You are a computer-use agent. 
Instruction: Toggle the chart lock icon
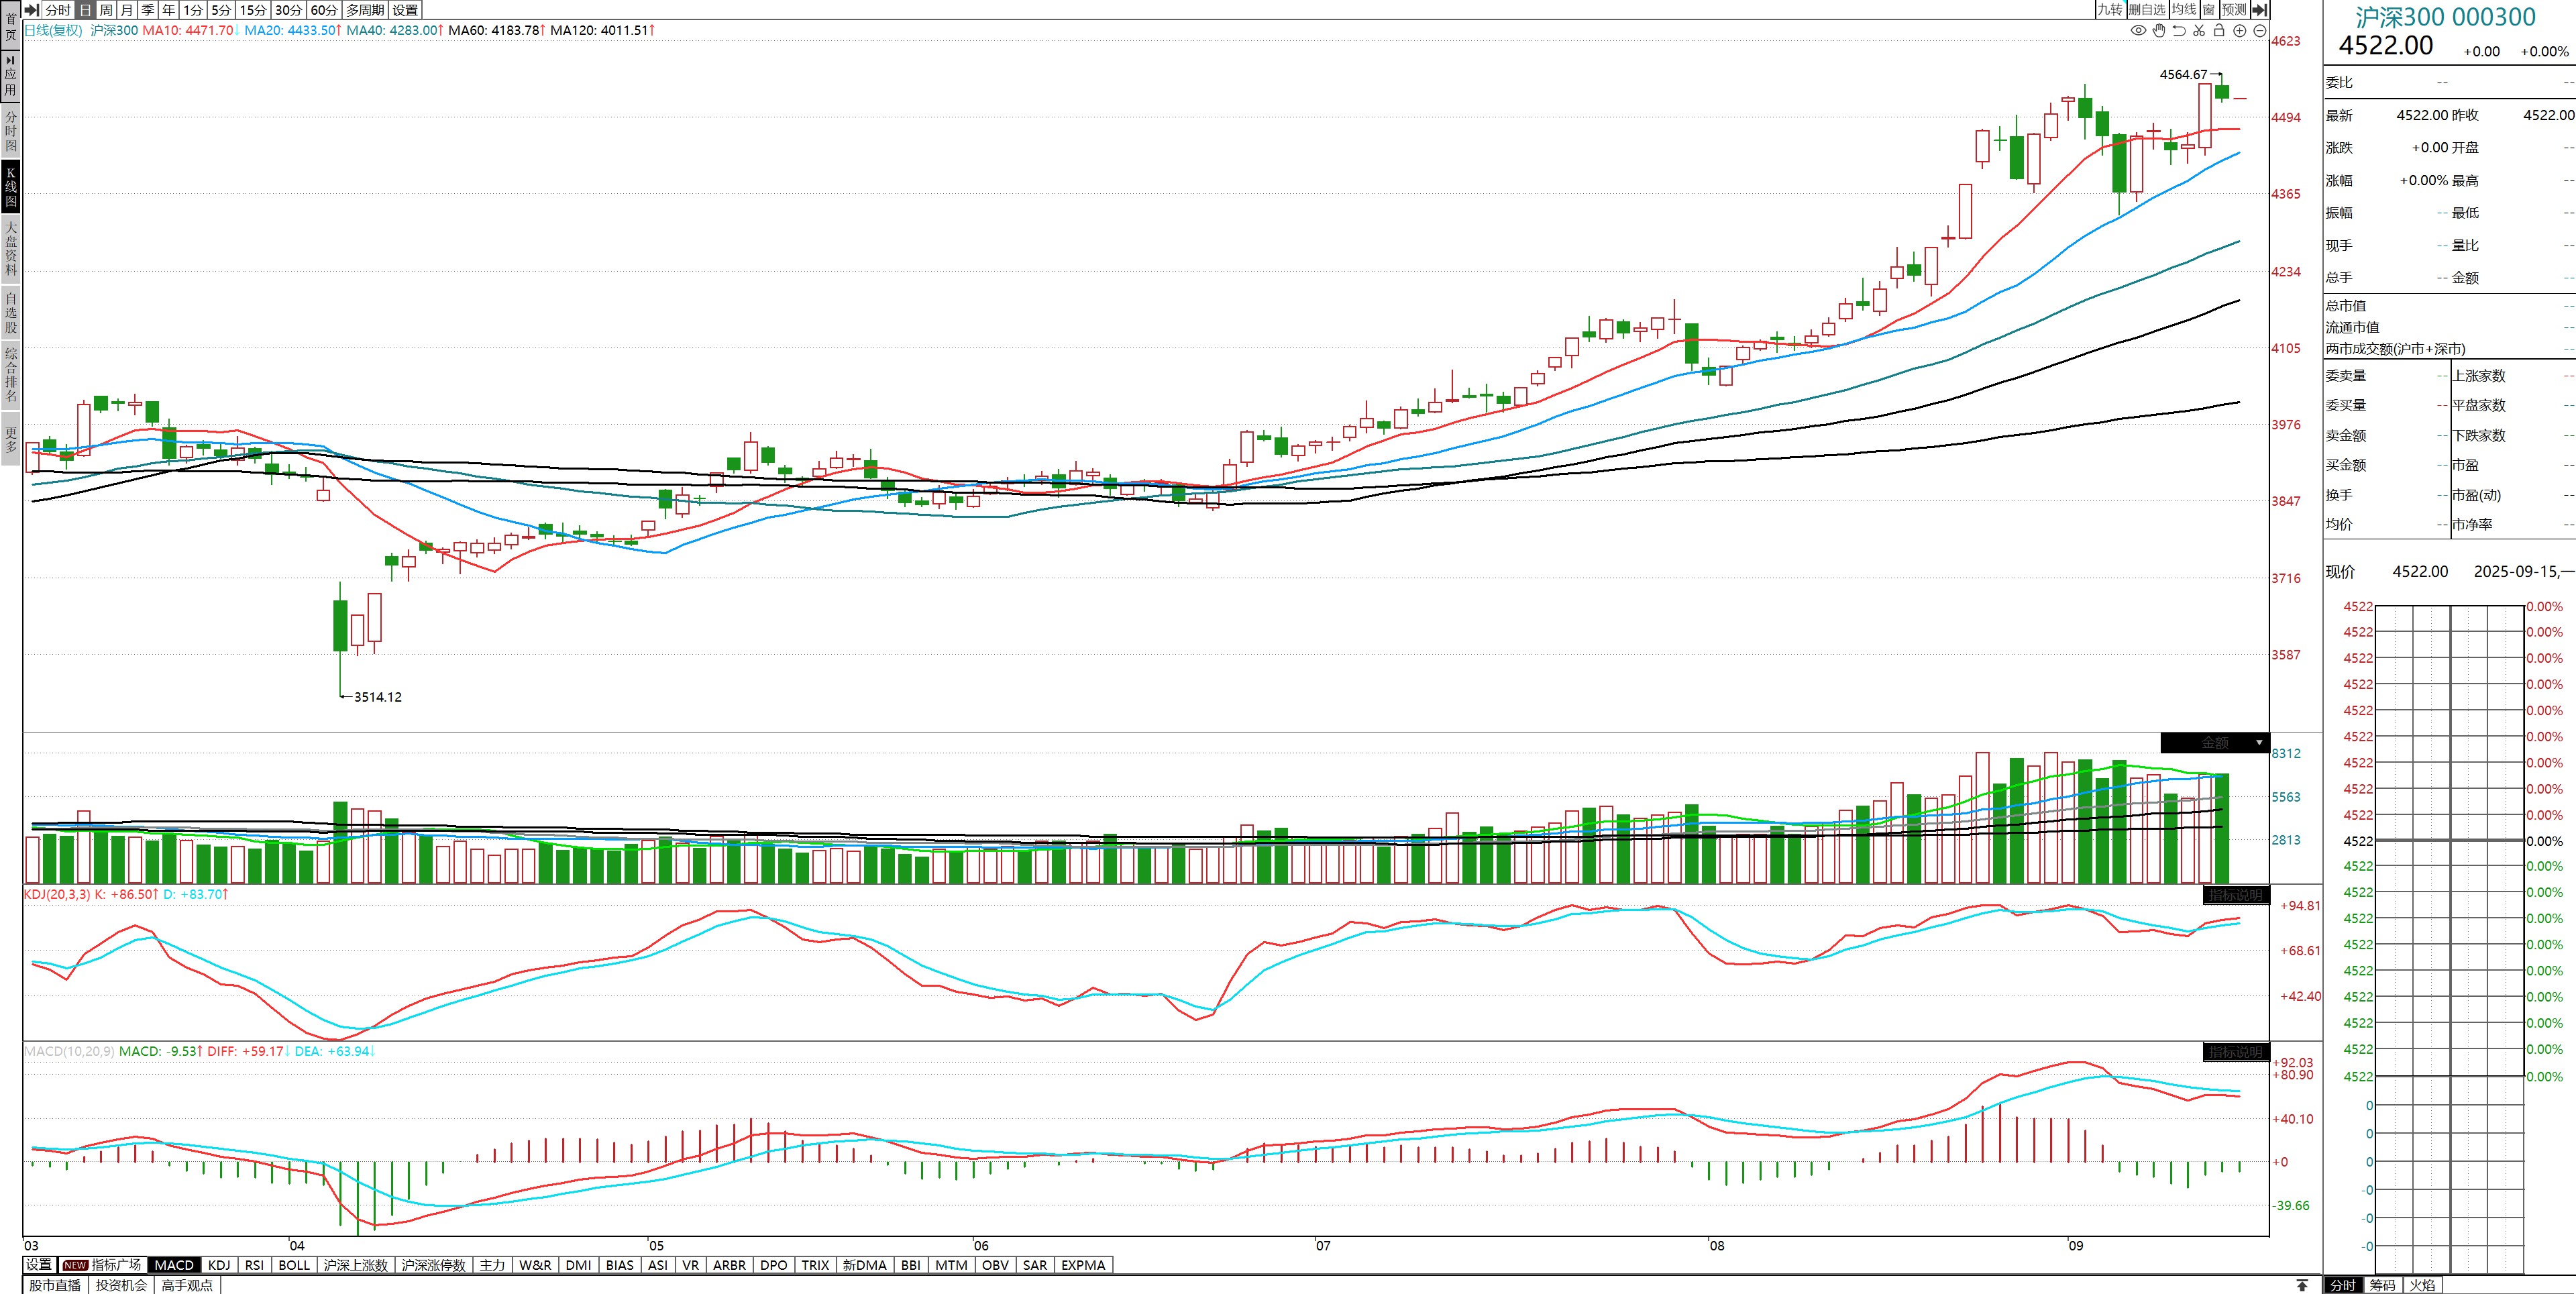(x=2219, y=30)
